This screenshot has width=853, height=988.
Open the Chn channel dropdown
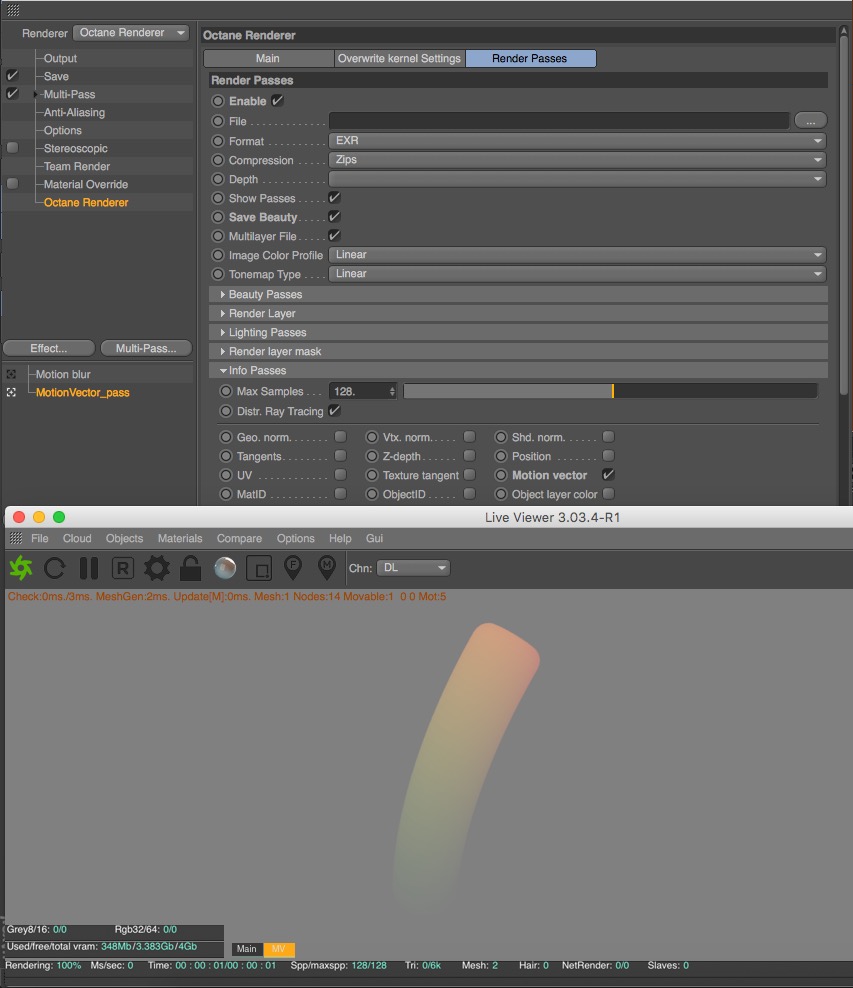(413, 568)
